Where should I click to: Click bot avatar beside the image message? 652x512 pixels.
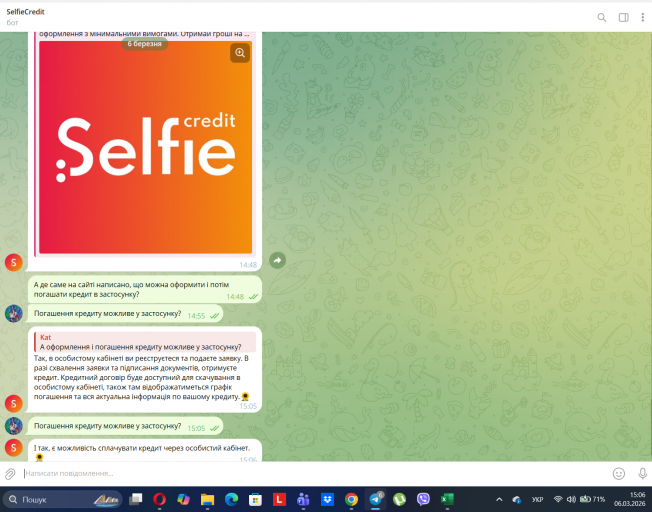13,262
